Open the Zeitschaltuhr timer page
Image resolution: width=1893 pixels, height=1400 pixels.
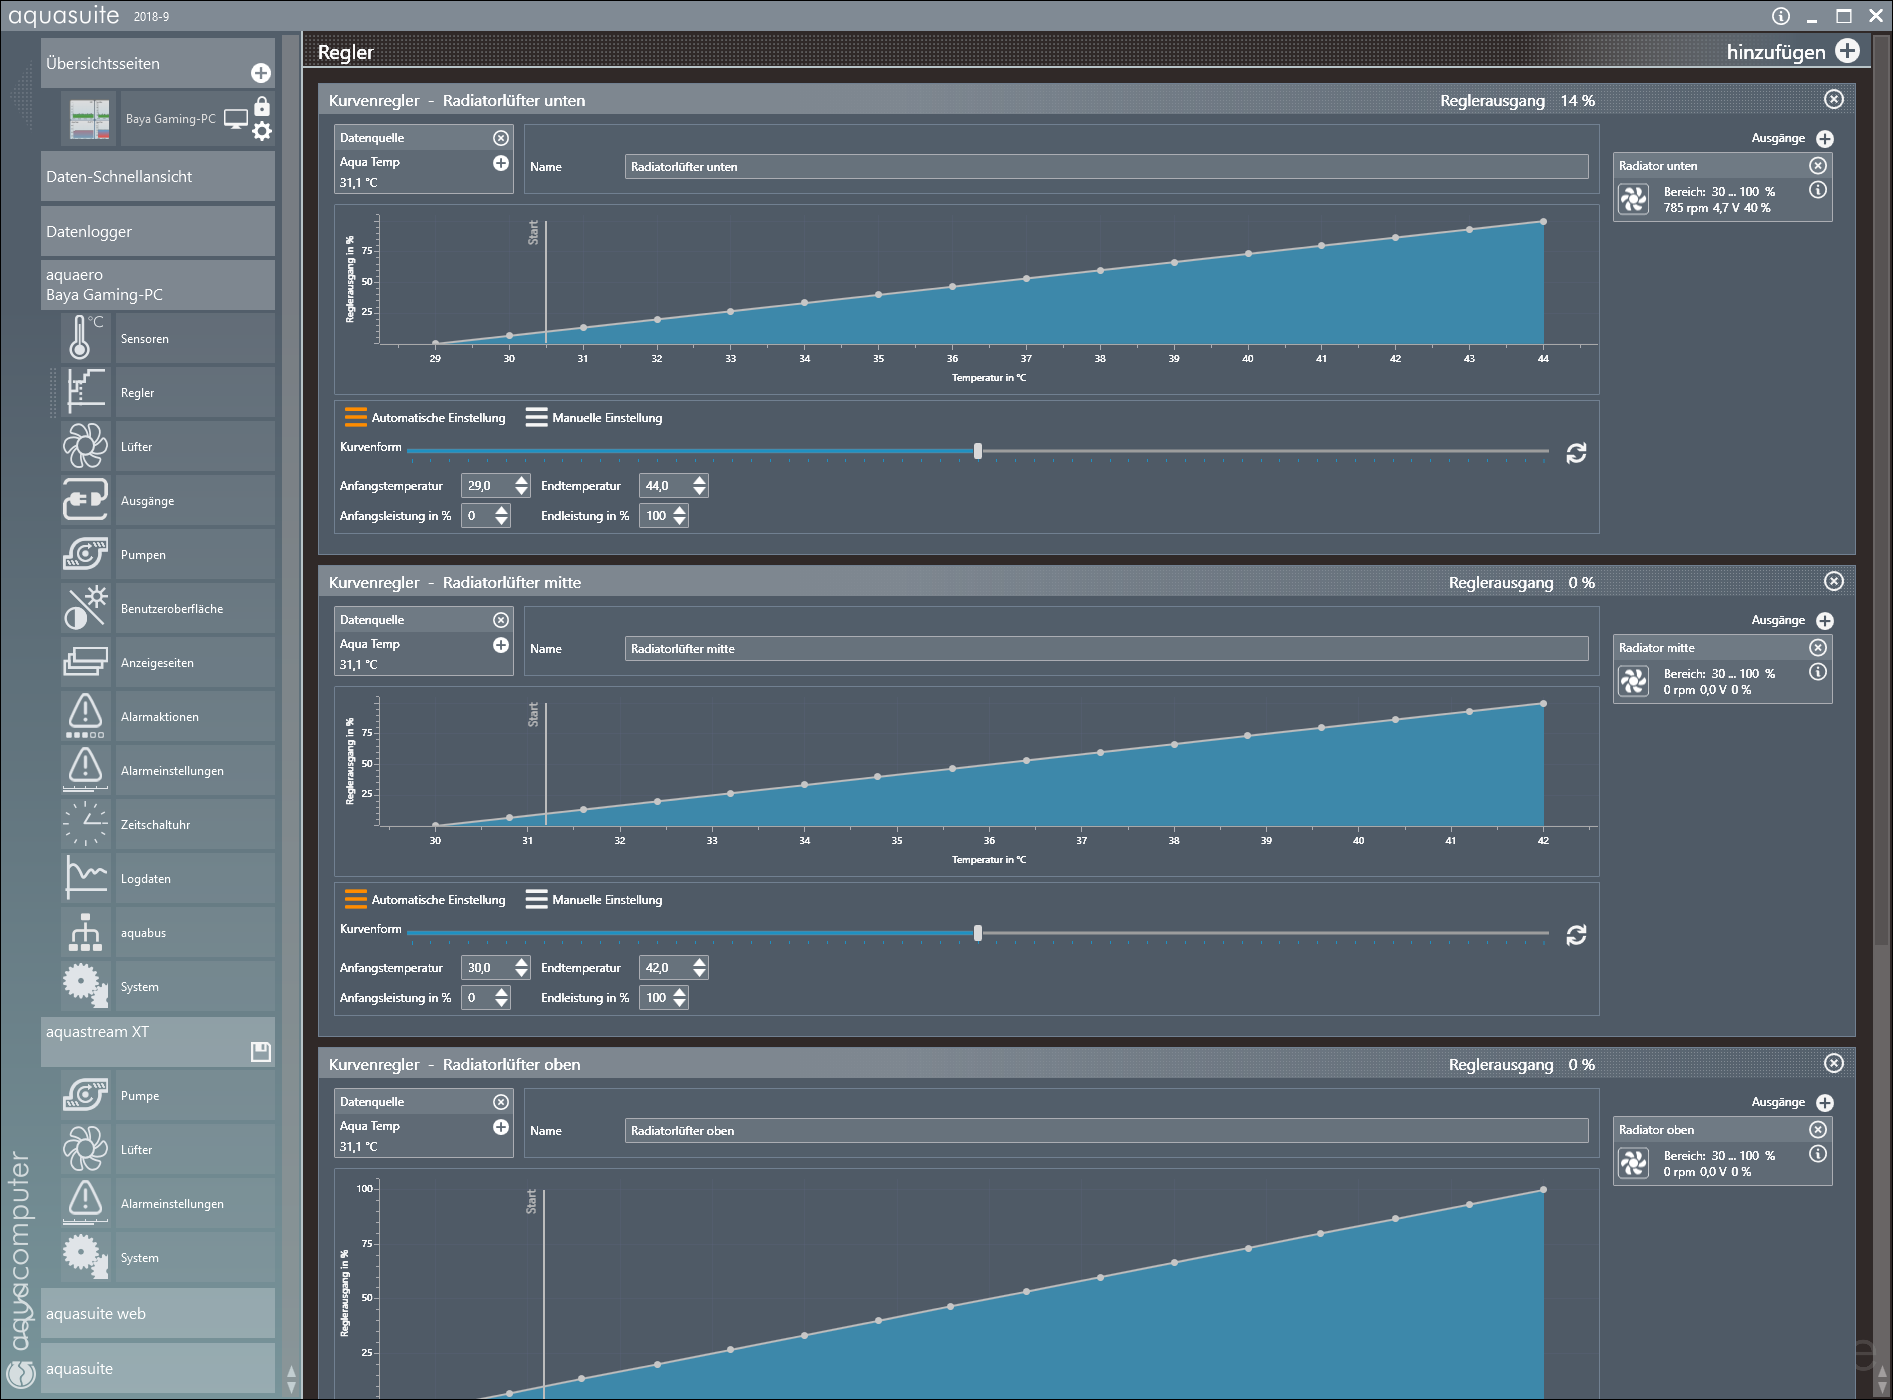point(167,824)
